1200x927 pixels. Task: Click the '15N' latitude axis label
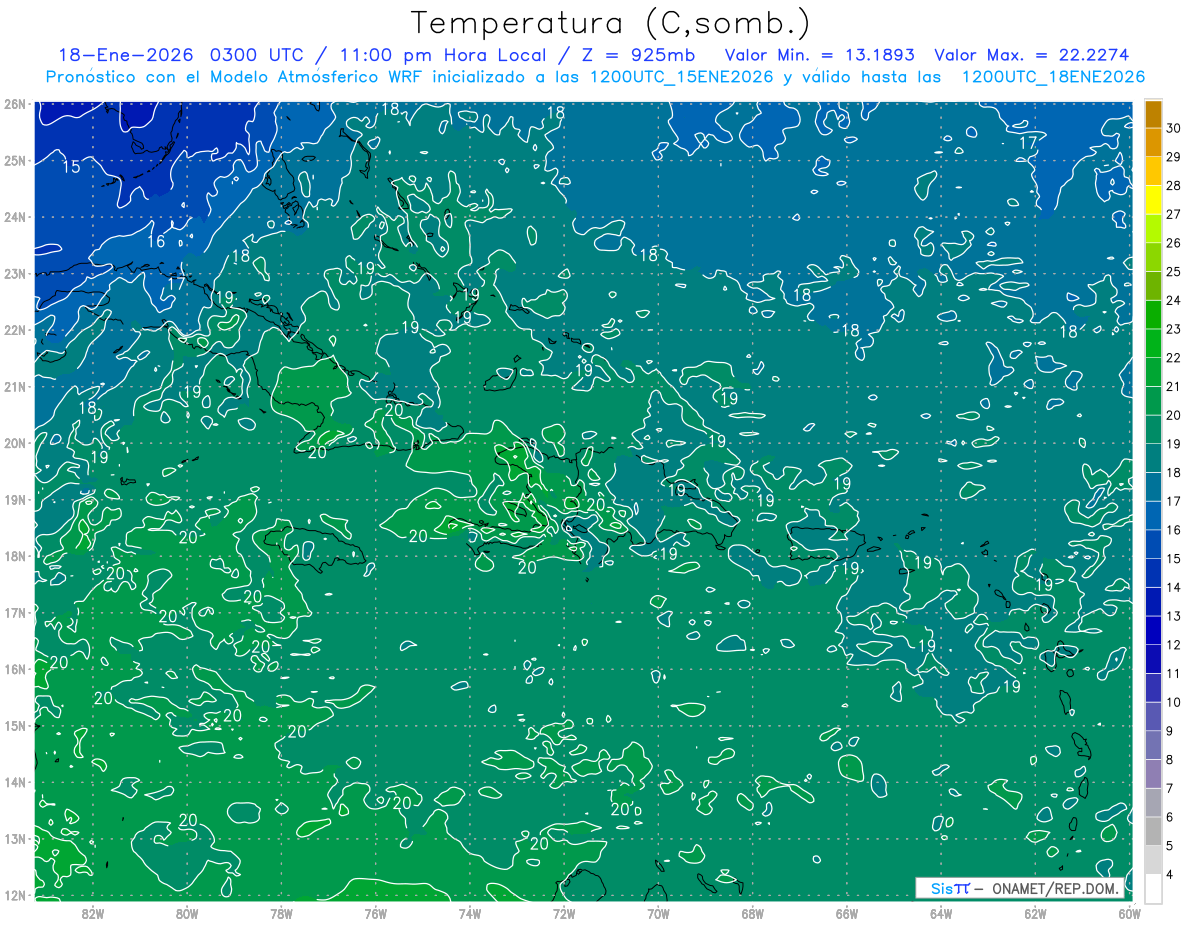click(15, 725)
